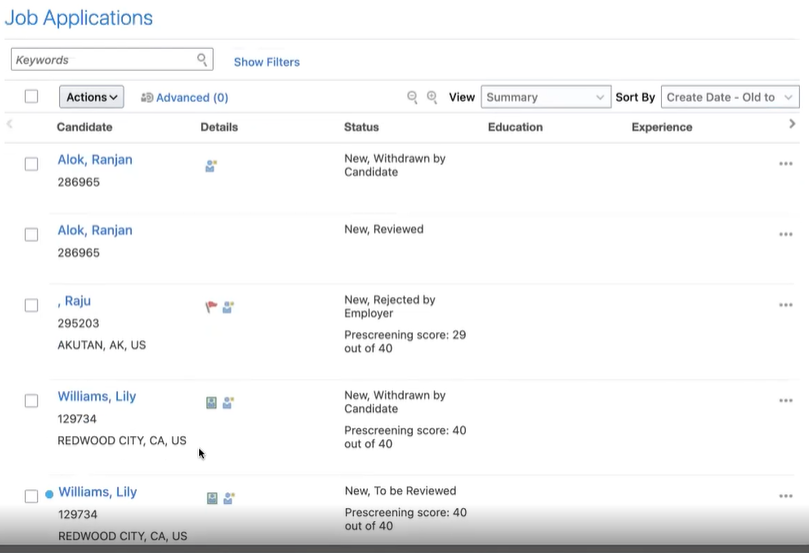Click right arrow to scroll table columns
This screenshot has width=809, height=553.
pos(792,124)
